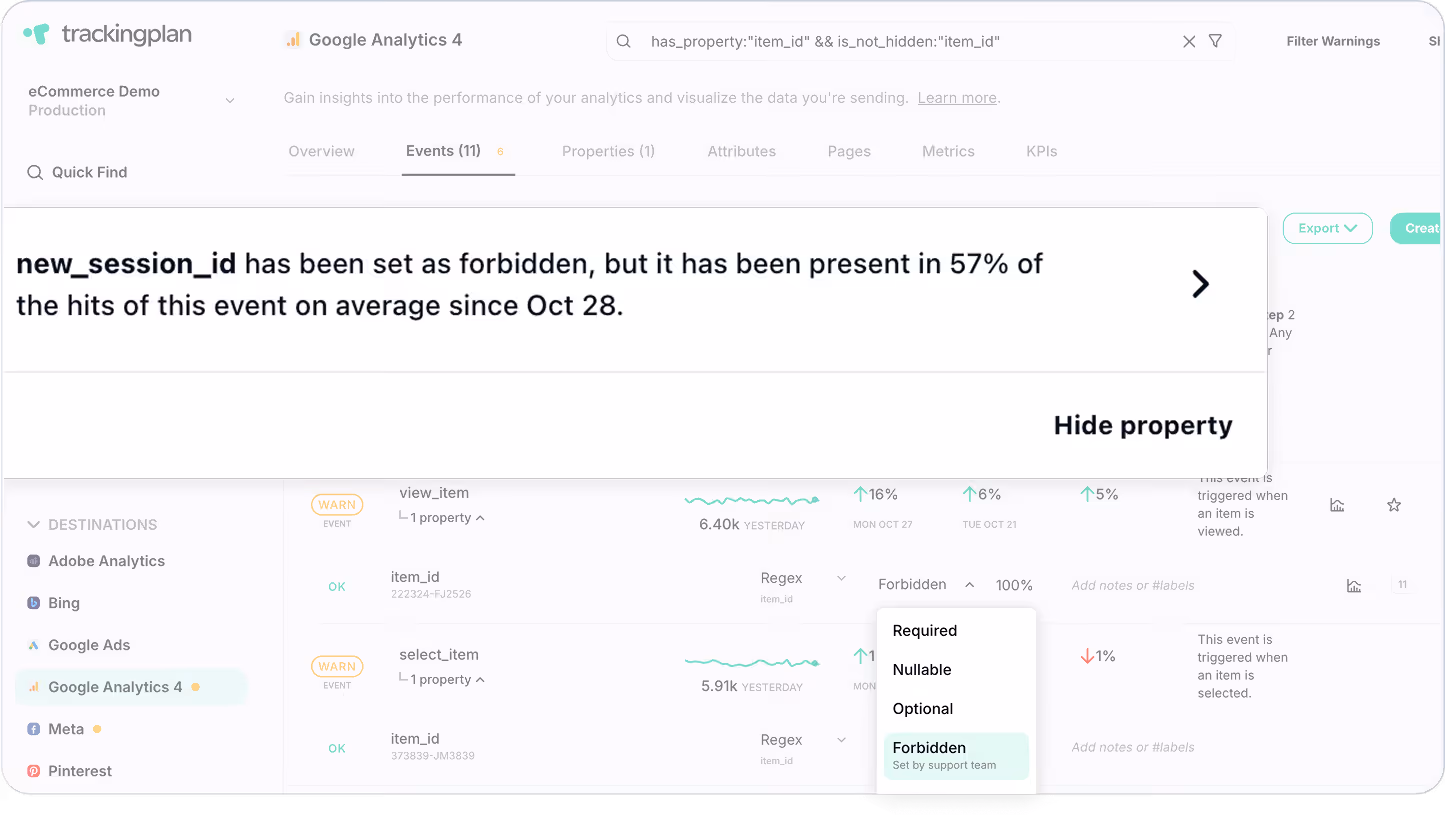Collapse the DESTINATIONS section
The width and height of the screenshot is (1445, 818).
[92, 524]
